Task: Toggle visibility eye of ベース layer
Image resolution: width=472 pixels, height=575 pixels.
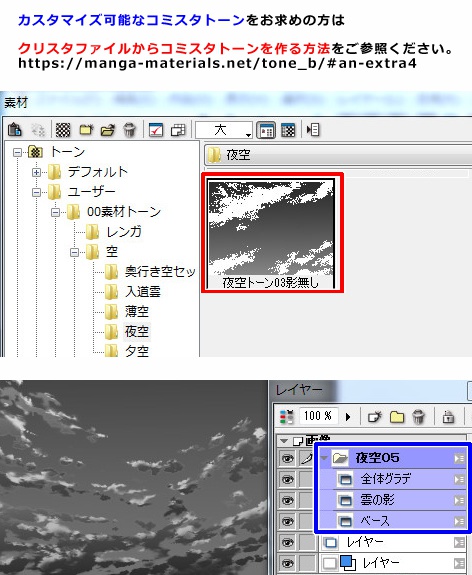Action: [287, 521]
